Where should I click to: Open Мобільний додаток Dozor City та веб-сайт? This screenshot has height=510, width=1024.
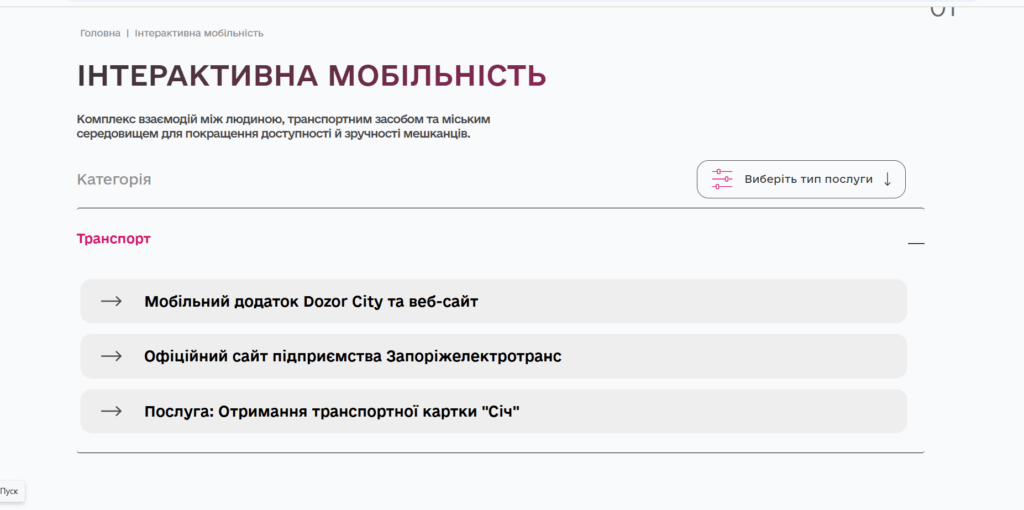[311, 301]
